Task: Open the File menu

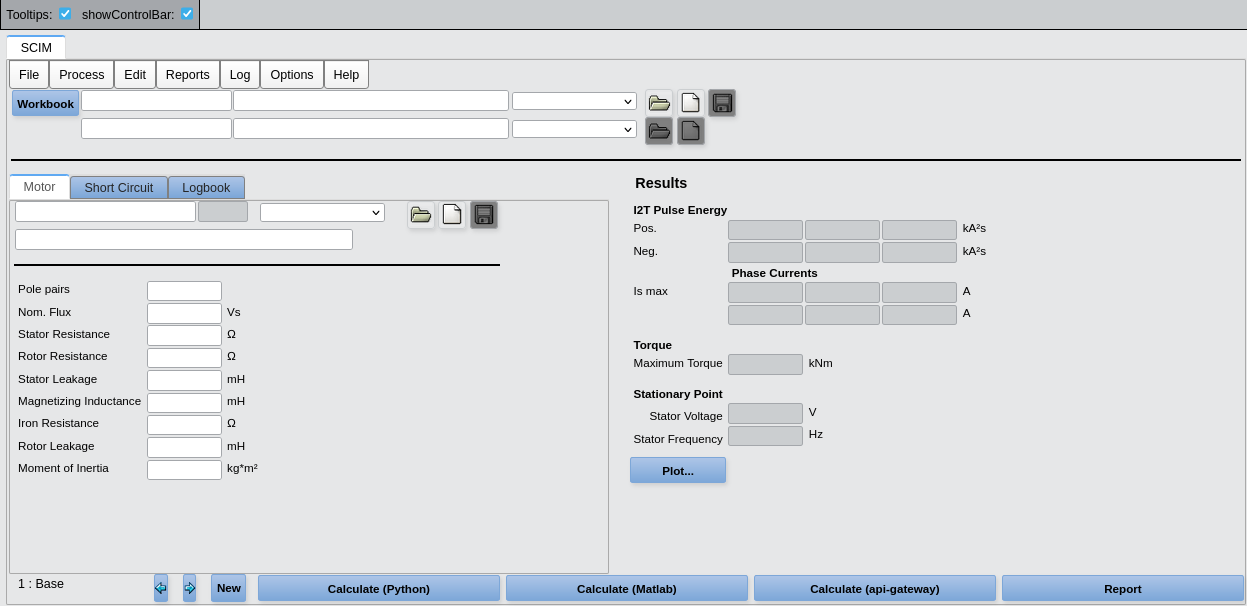Action: click(29, 75)
